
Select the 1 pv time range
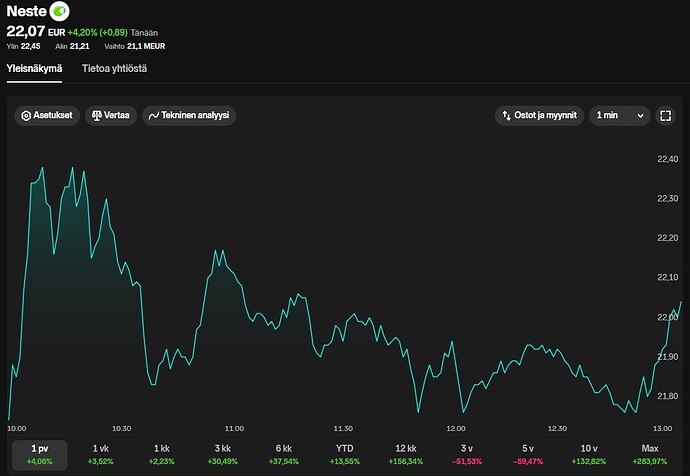pos(40,454)
